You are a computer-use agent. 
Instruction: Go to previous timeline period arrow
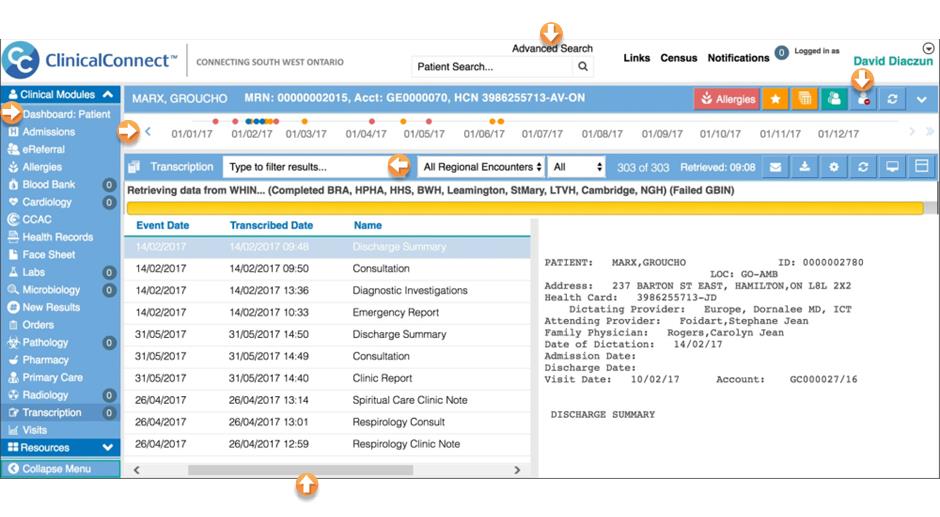point(148,131)
